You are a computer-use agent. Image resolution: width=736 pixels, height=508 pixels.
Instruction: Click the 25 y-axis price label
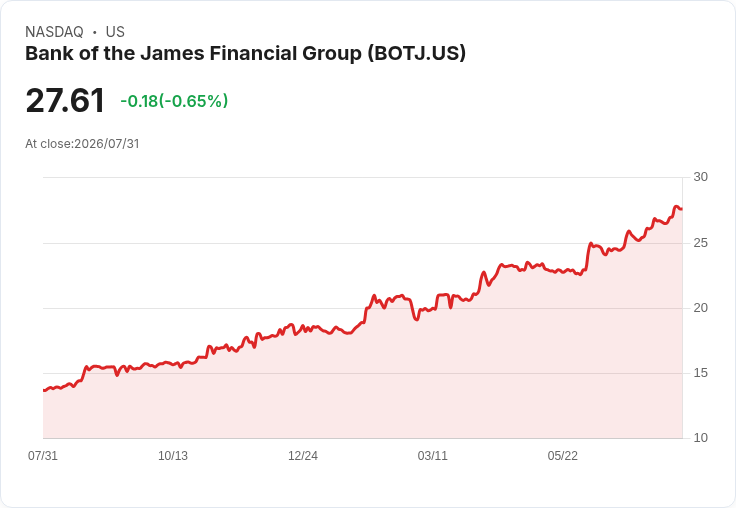pyautogui.click(x=700, y=243)
